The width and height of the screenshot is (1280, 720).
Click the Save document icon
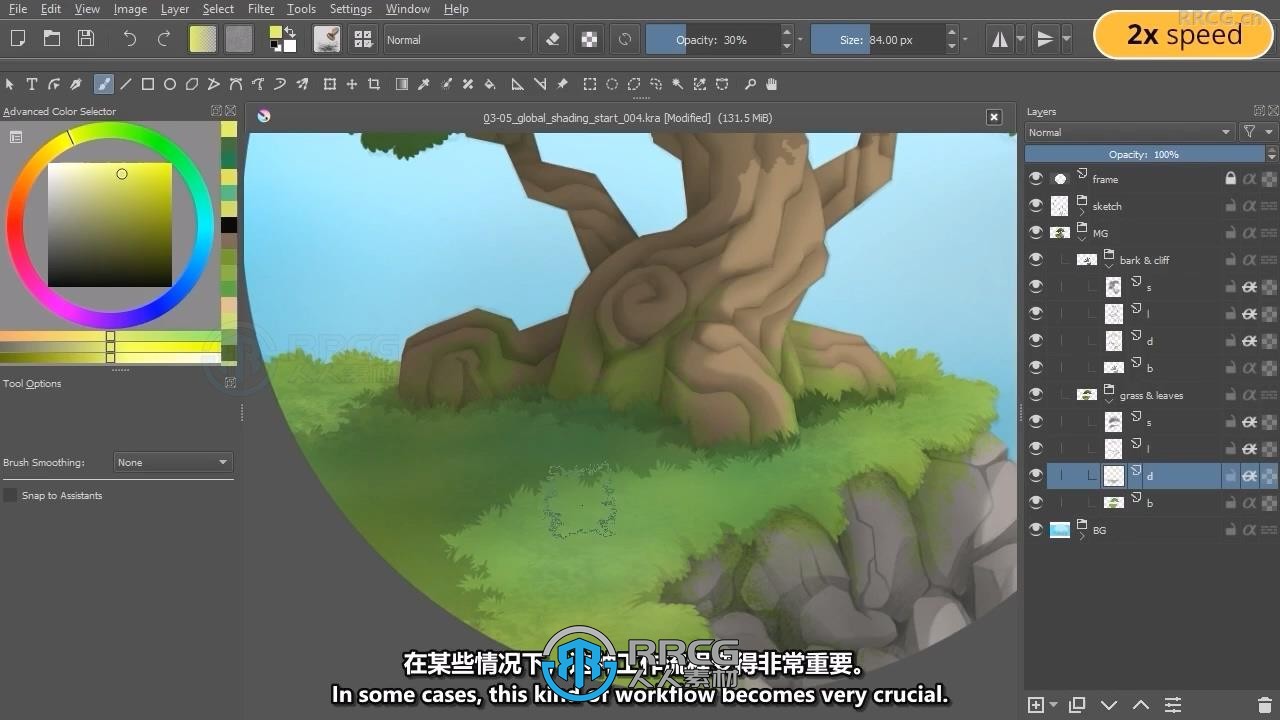86,39
